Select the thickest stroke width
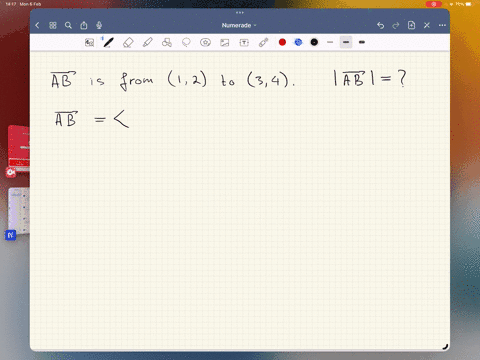This screenshot has height=360, width=480. 362,42
